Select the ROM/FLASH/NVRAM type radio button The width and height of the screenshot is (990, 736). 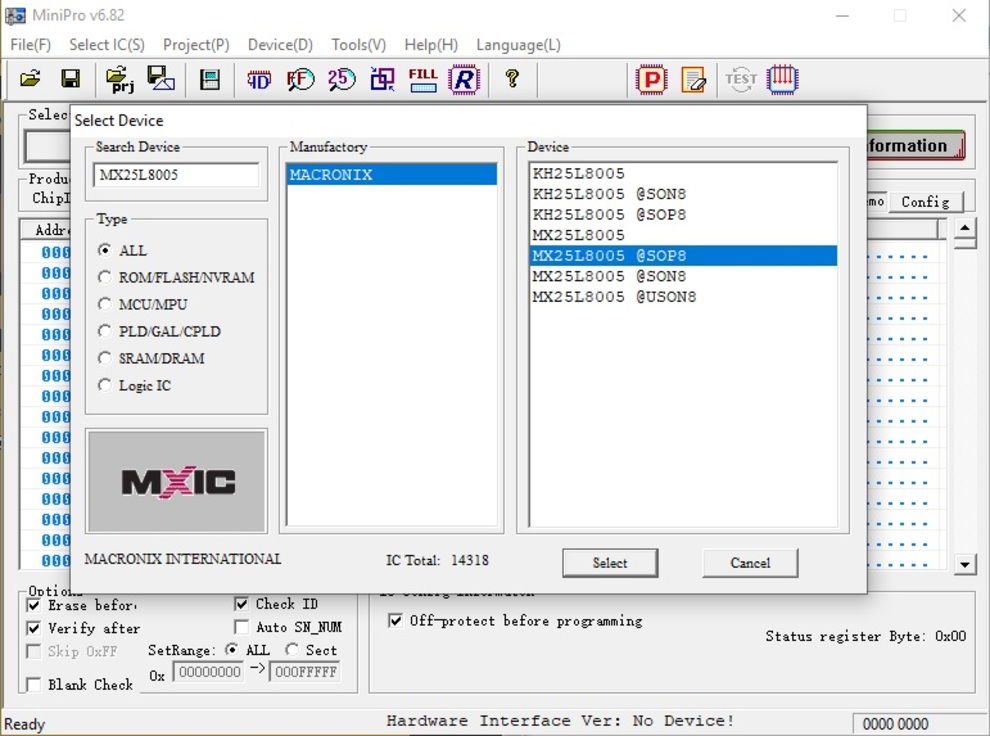click(105, 277)
